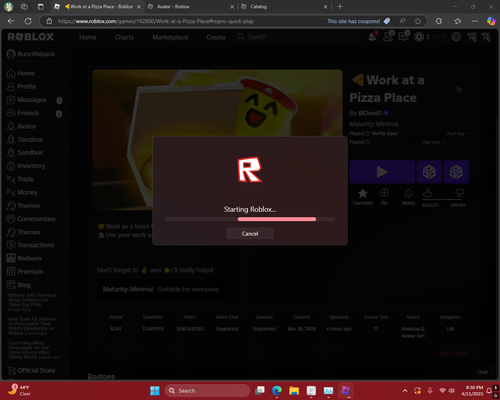Open Premium in the left sidebar

tap(25, 272)
